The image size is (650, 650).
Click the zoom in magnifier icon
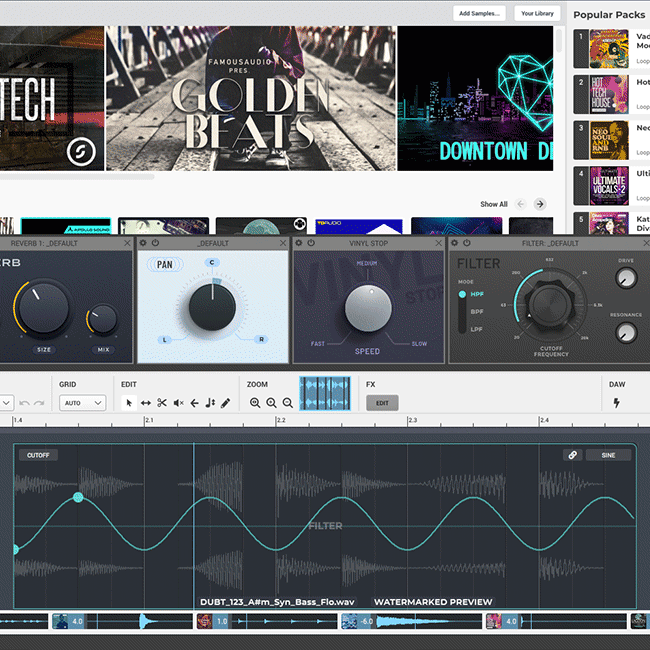click(271, 403)
